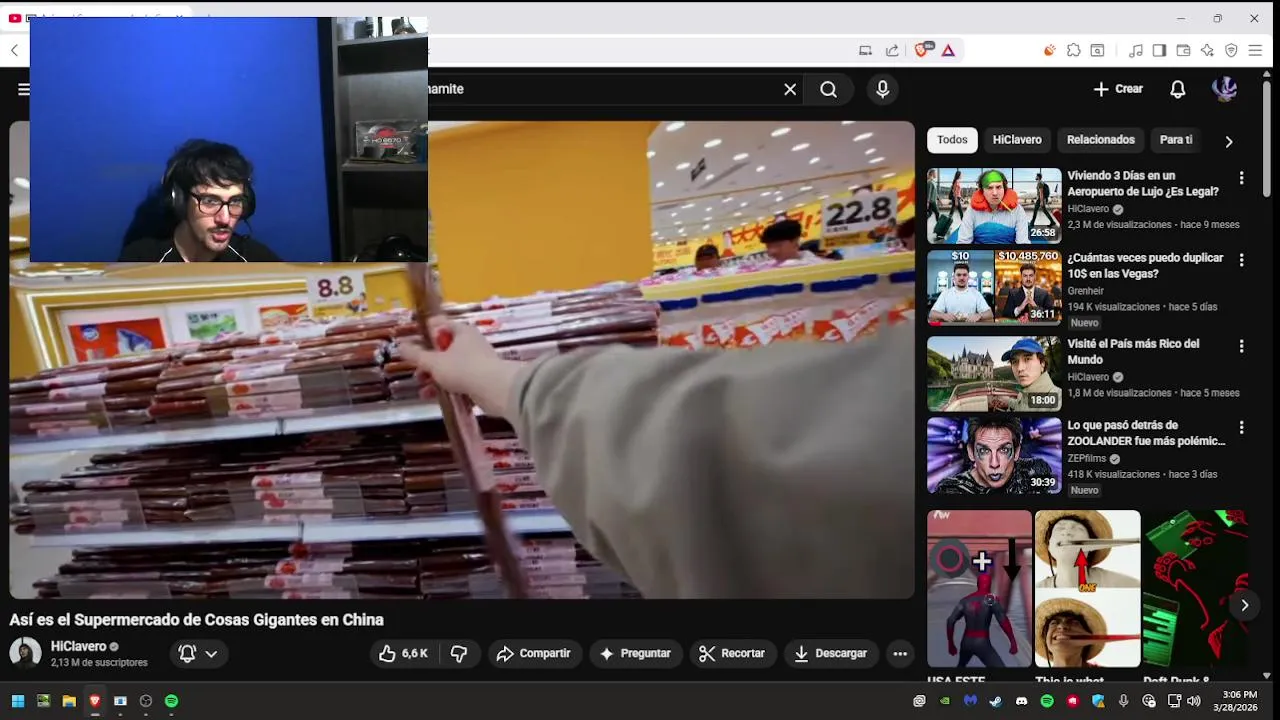Viewport: 1280px width, 720px height.
Task: Click the Recortar clip button
Action: click(x=733, y=654)
